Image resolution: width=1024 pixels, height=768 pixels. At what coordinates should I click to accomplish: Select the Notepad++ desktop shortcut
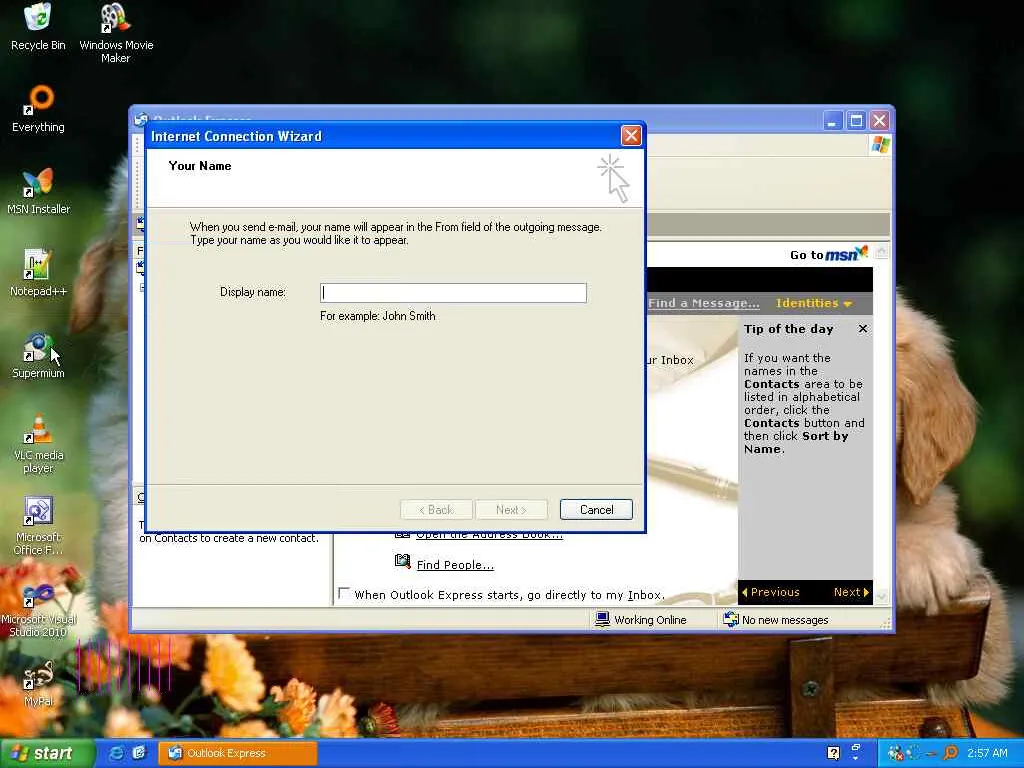(x=38, y=273)
